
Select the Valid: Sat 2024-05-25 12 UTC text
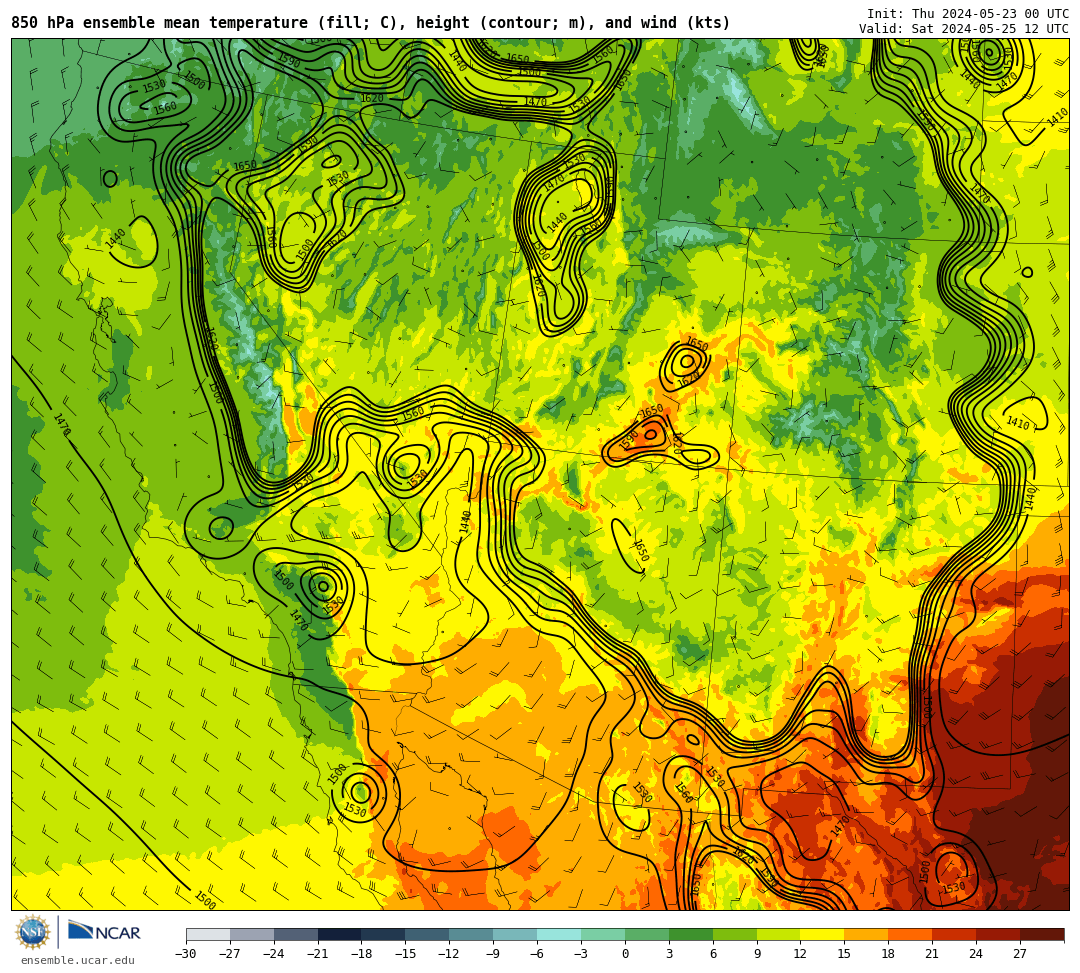pos(964,29)
